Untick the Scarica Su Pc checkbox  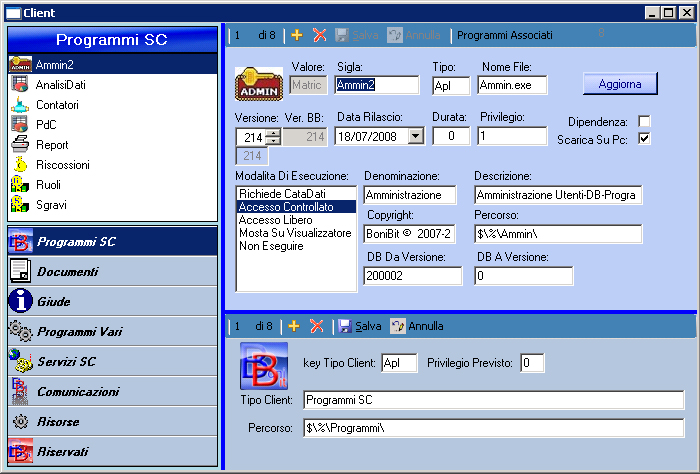644,139
